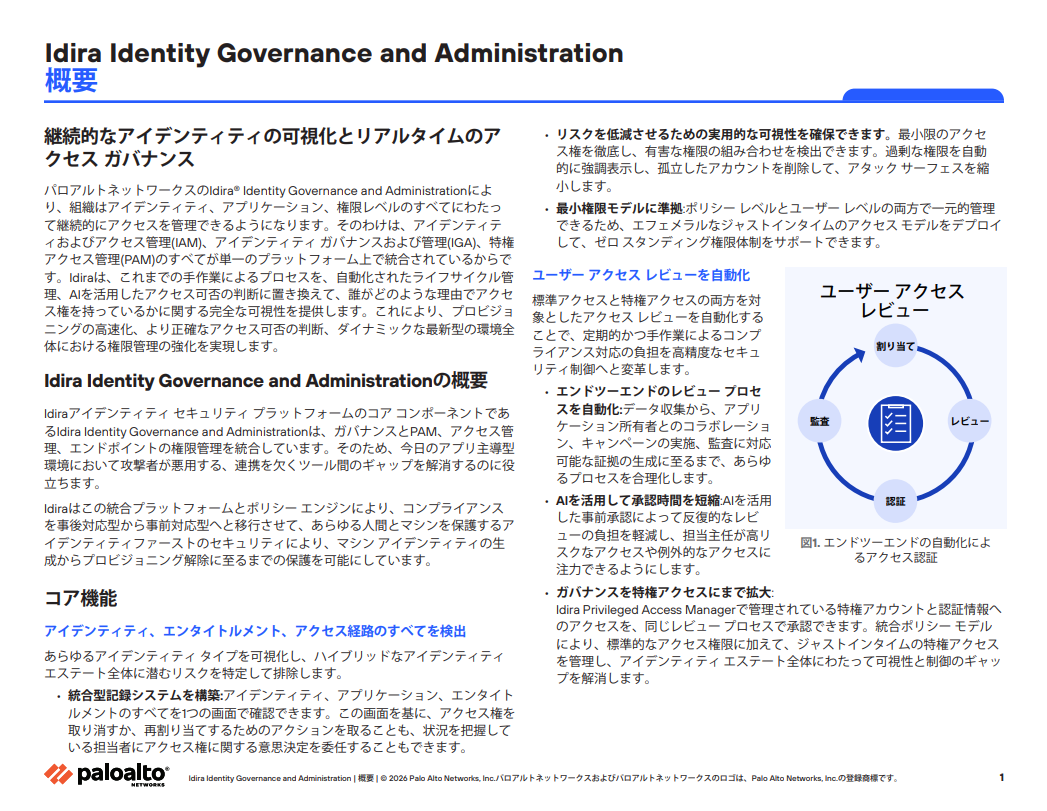Click the heading Idira Identity Governance and Administrationの概要

coord(266,380)
